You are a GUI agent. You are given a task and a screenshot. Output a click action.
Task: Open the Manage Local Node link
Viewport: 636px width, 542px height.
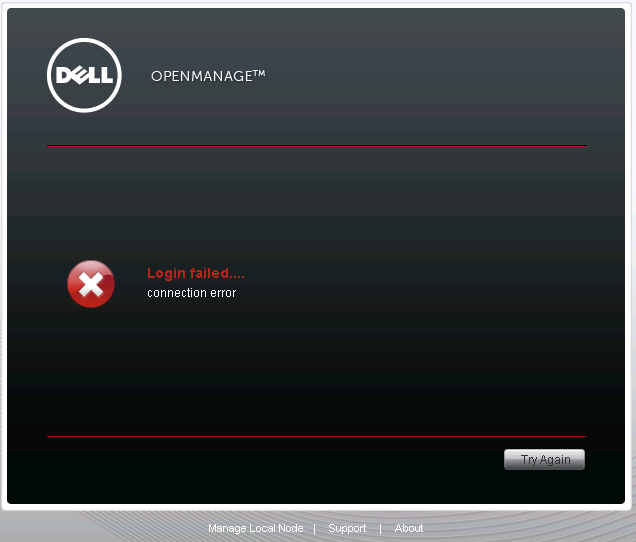(x=255, y=528)
